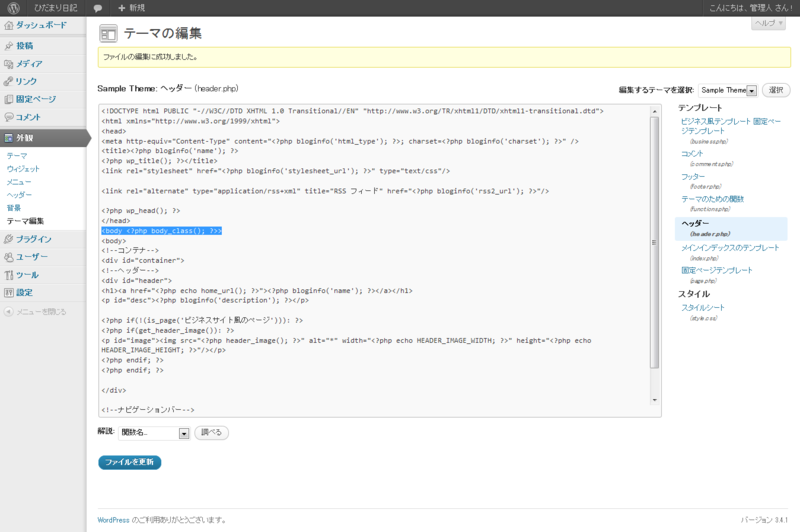This screenshot has width=800, height=532.
Task: Click the Links (リンク) chain icon
Action: pyautogui.click(x=9, y=81)
